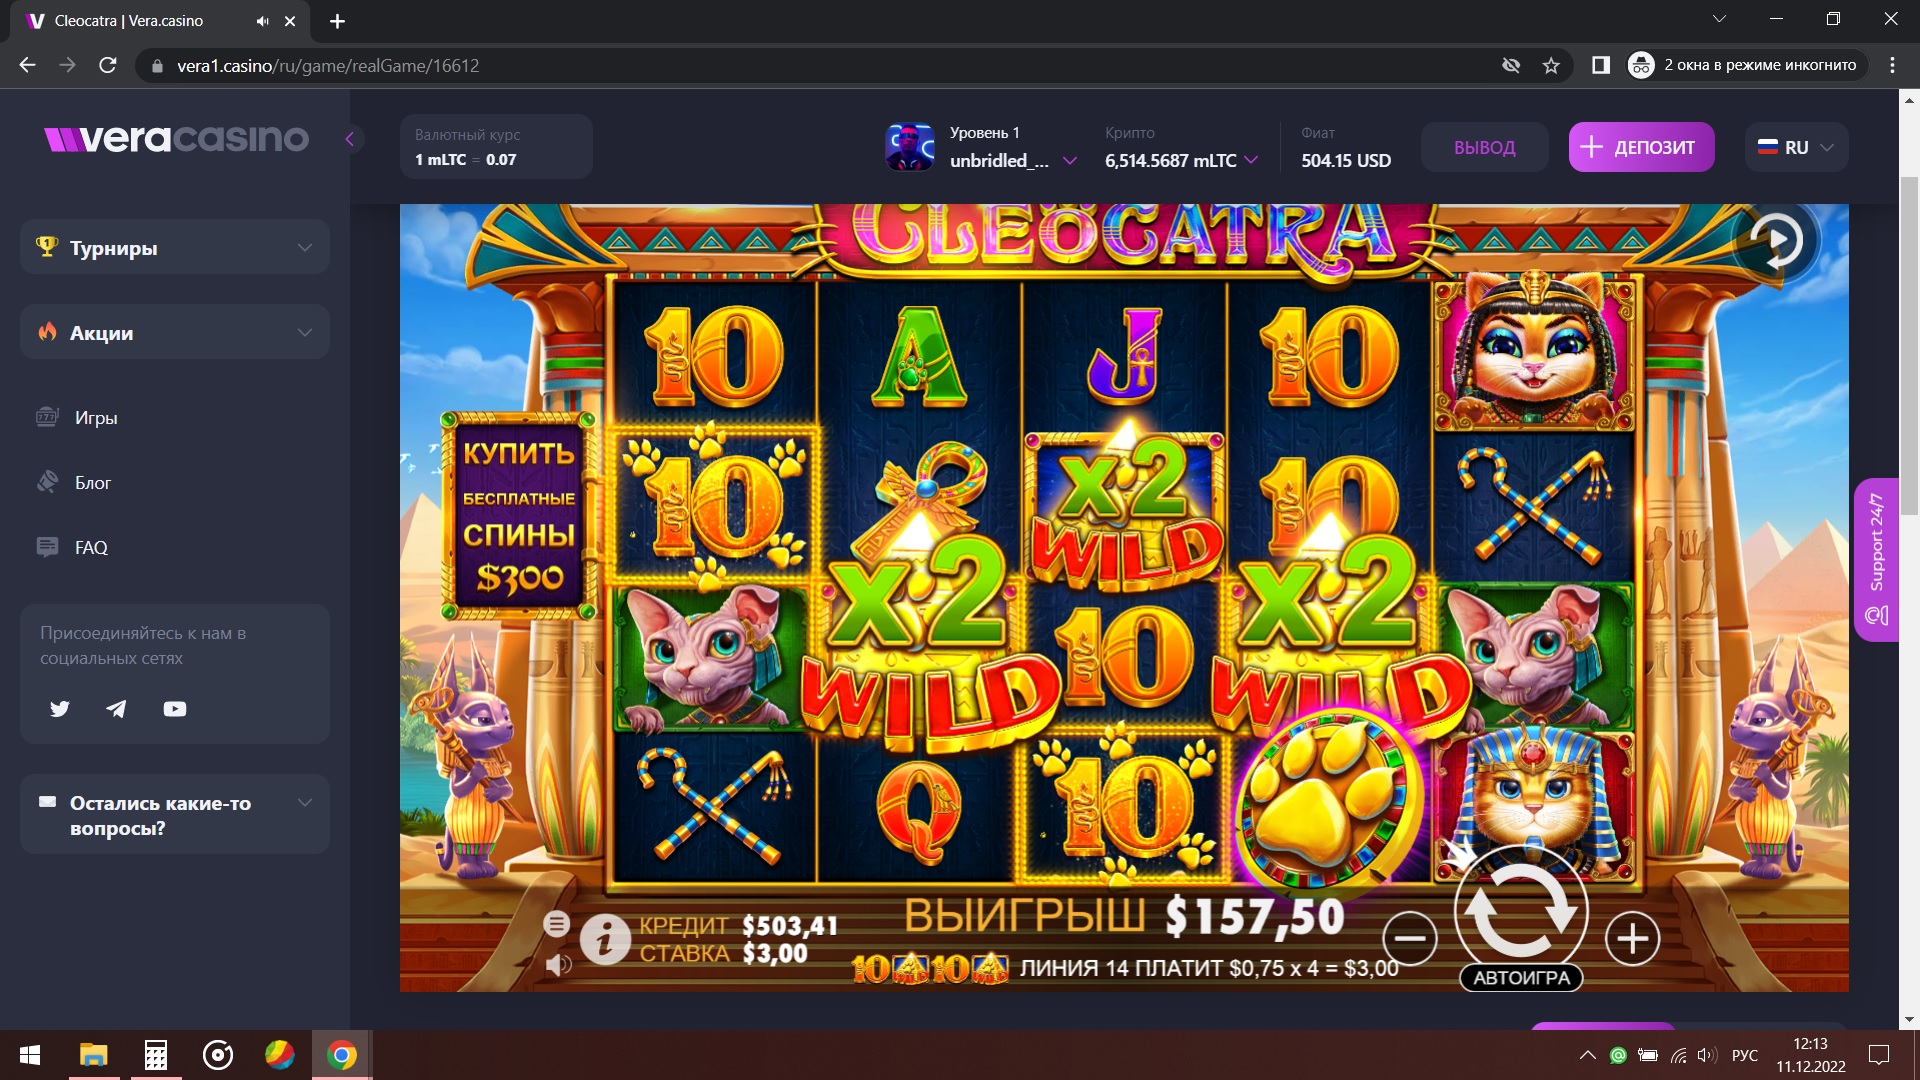Open the Support 24/7 side tab

pyautogui.click(x=1876, y=560)
